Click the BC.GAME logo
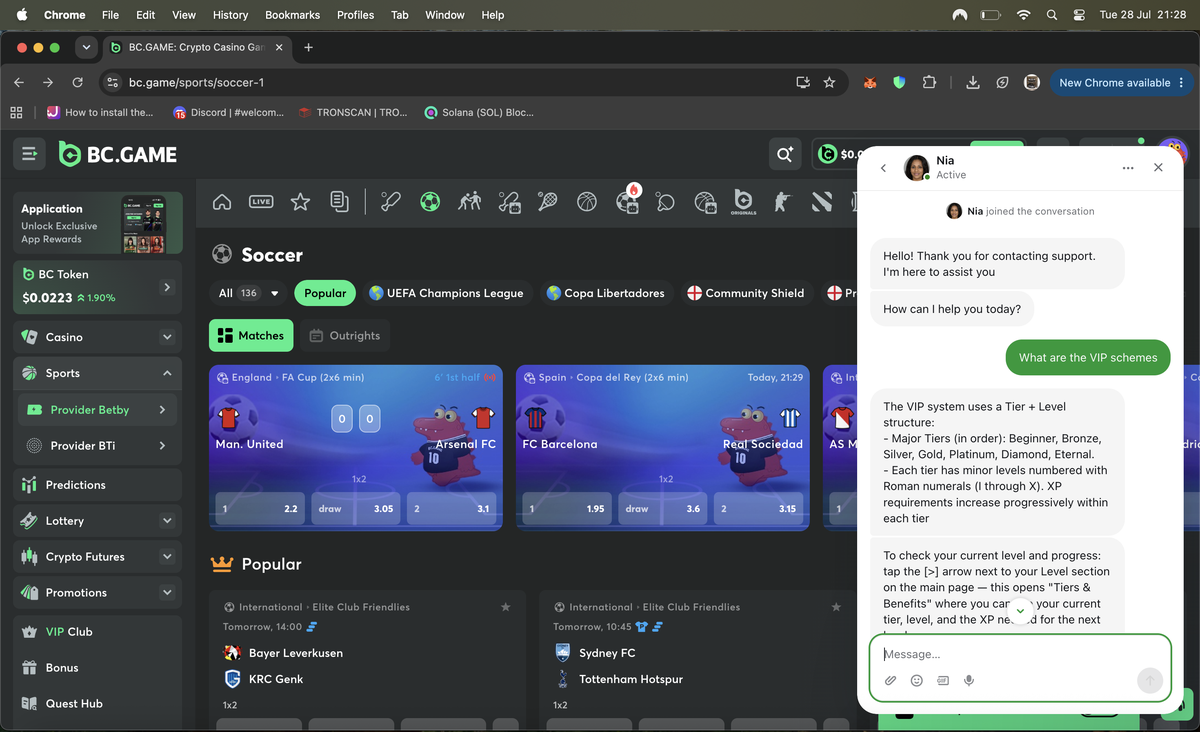This screenshot has height=732, width=1200. click(x=118, y=154)
